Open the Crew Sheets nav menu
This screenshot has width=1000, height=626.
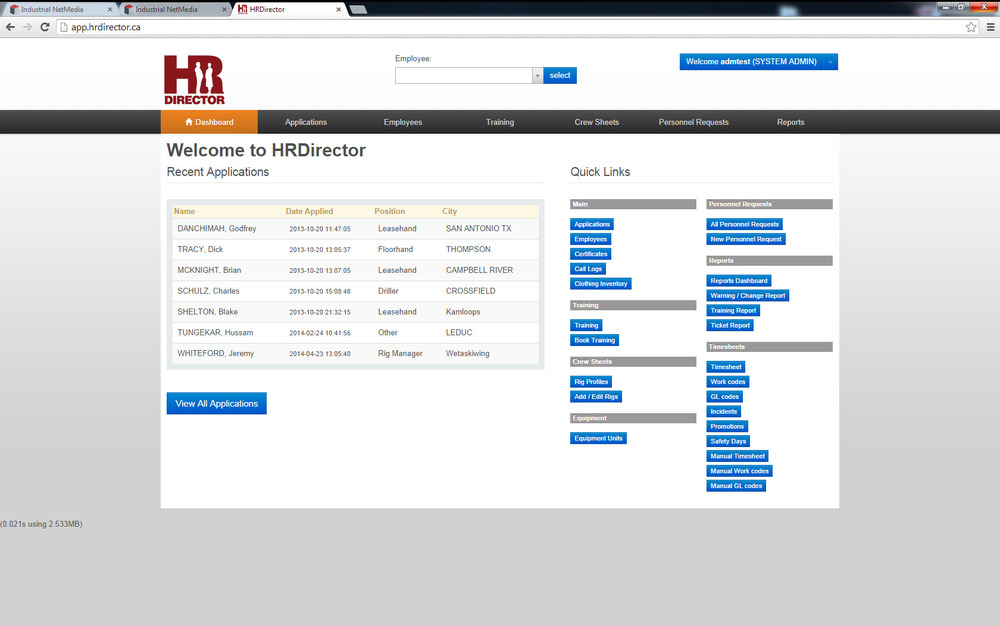click(597, 122)
